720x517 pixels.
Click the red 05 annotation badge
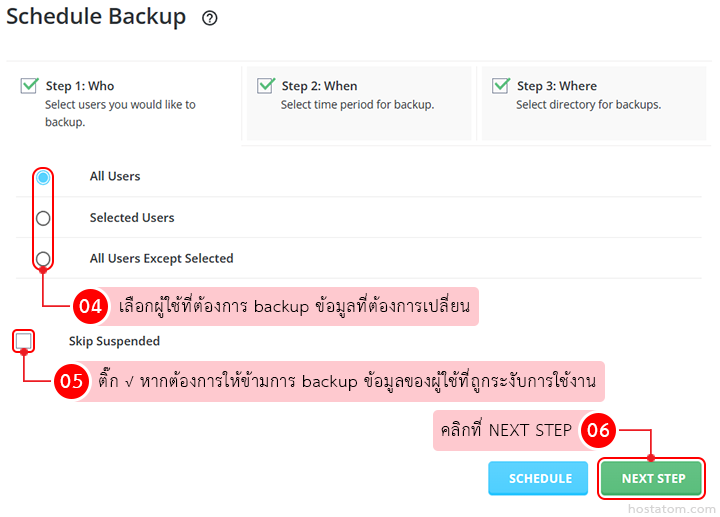(71, 382)
